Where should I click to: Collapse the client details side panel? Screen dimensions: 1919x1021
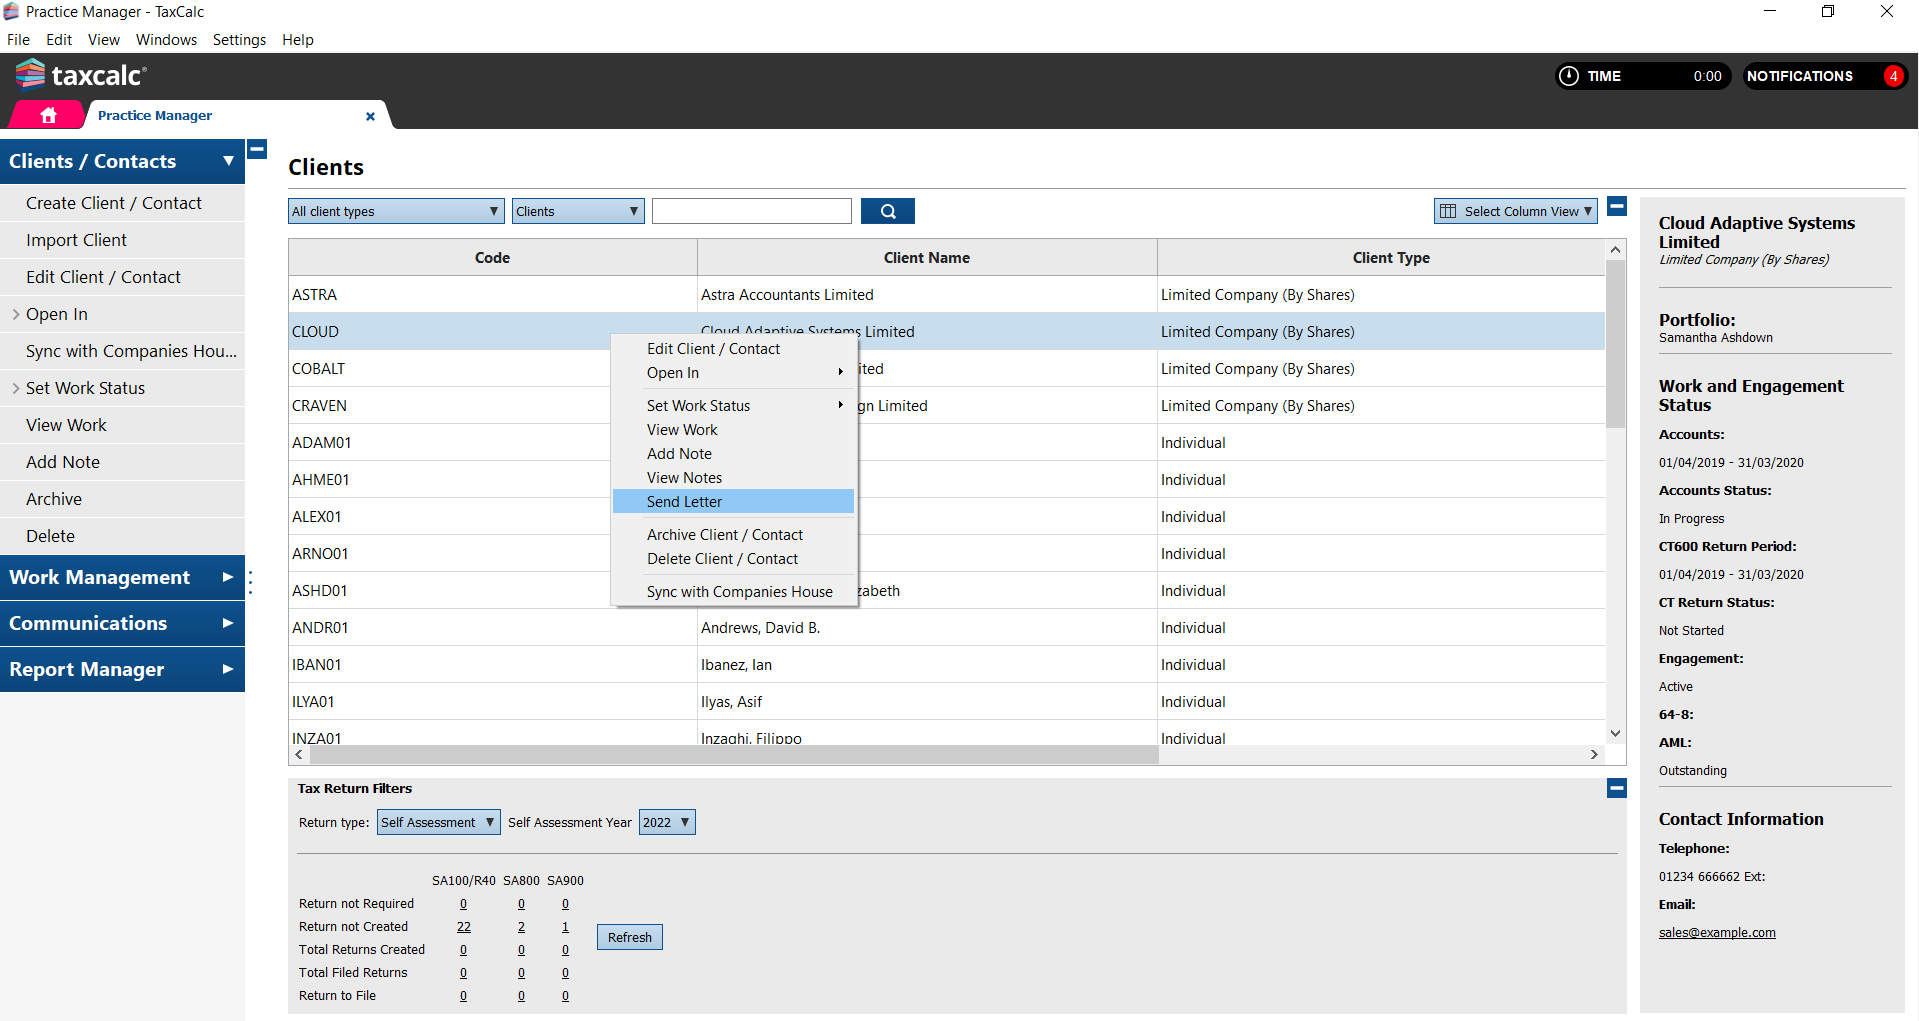click(1617, 207)
